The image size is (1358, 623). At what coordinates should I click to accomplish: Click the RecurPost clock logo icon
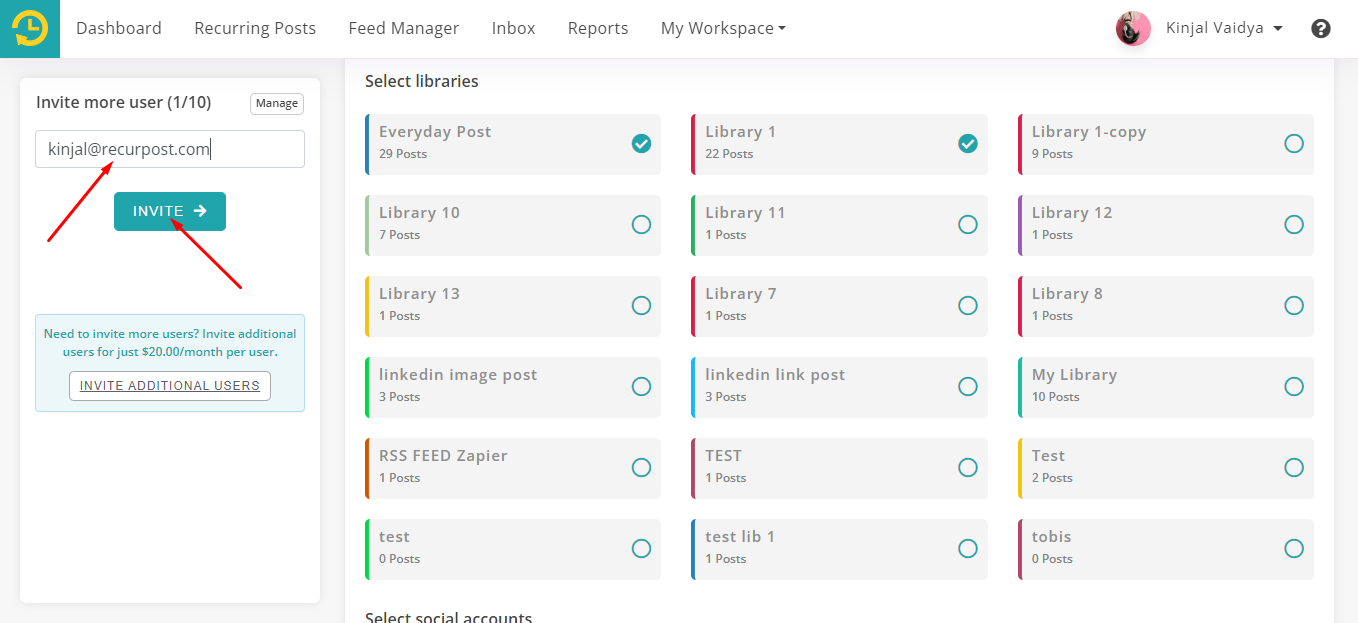tap(30, 28)
